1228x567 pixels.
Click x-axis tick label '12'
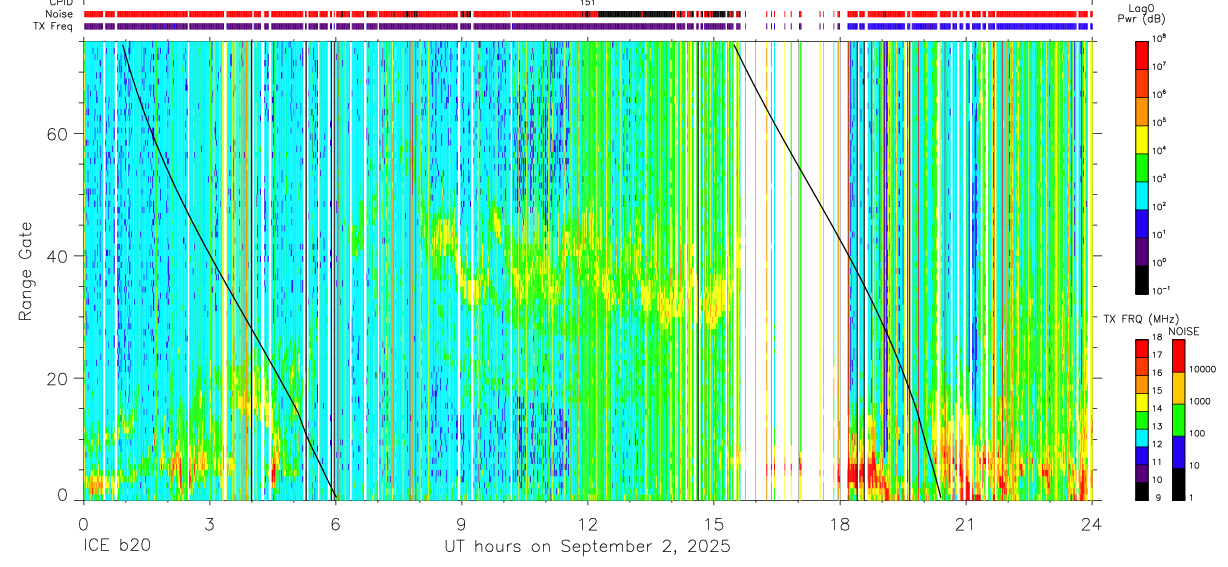(588, 523)
